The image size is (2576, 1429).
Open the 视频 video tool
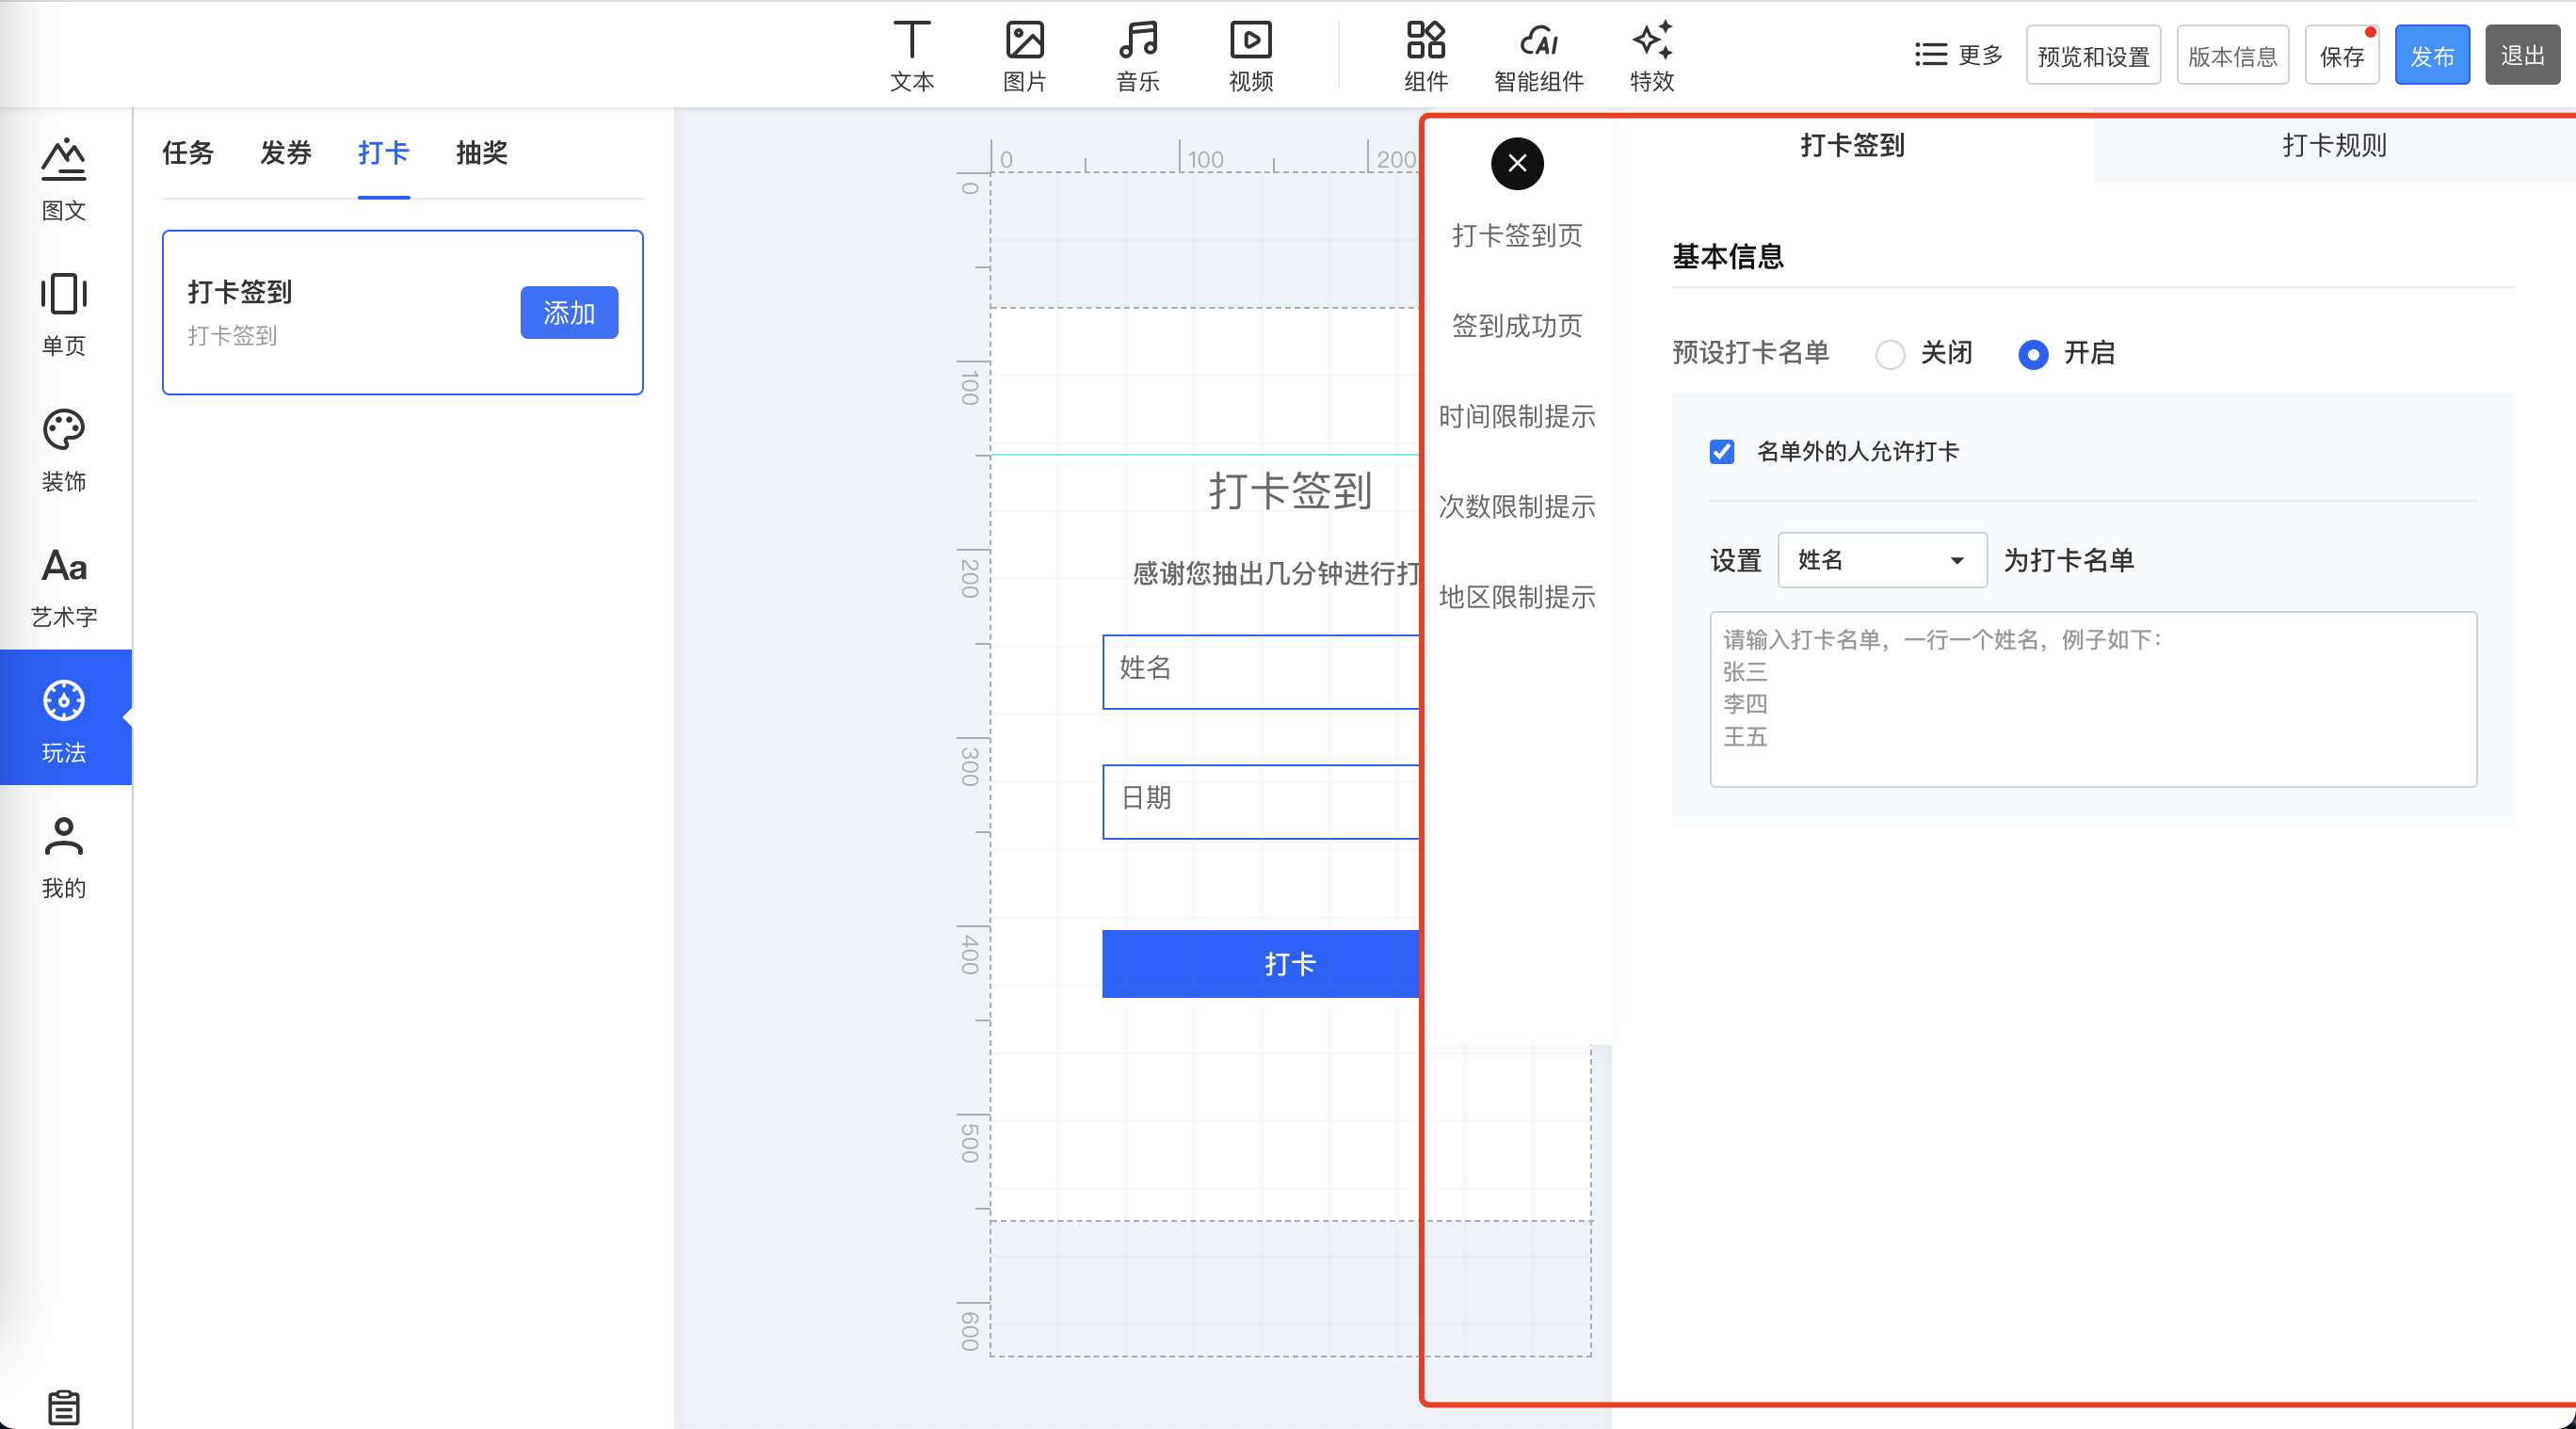click(1250, 56)
